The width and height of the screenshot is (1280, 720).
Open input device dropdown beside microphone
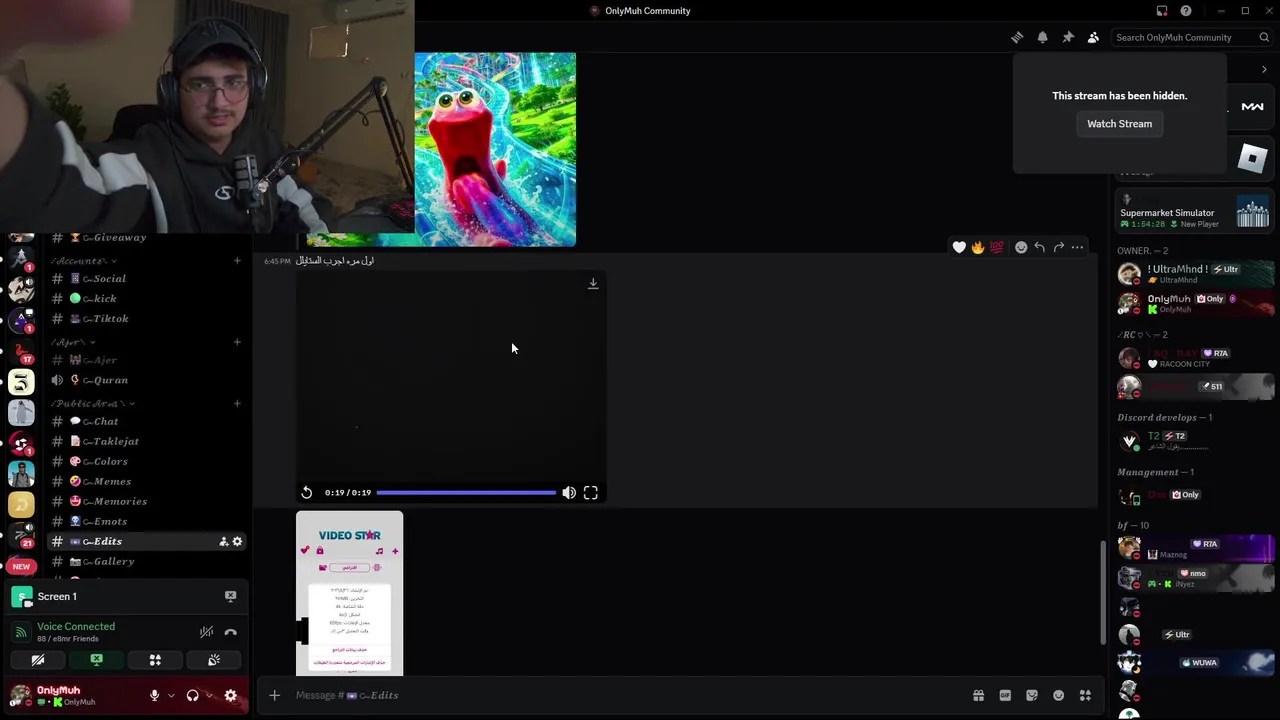point(171,695)
